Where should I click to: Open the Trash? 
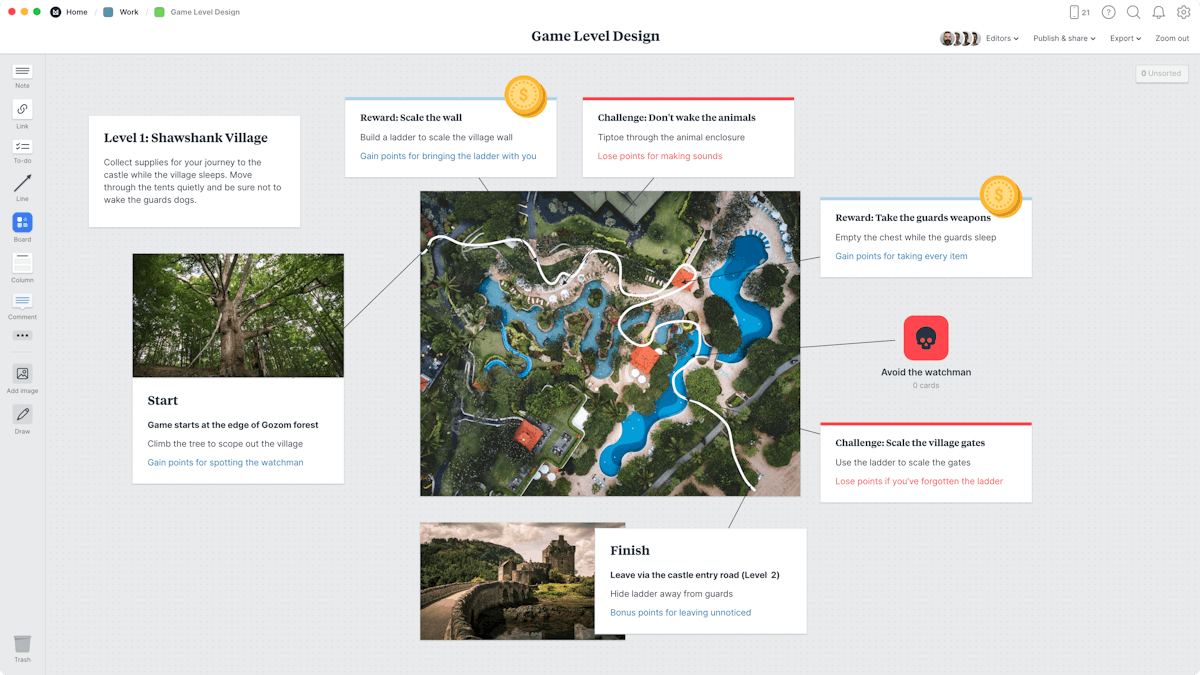point(22,645)
